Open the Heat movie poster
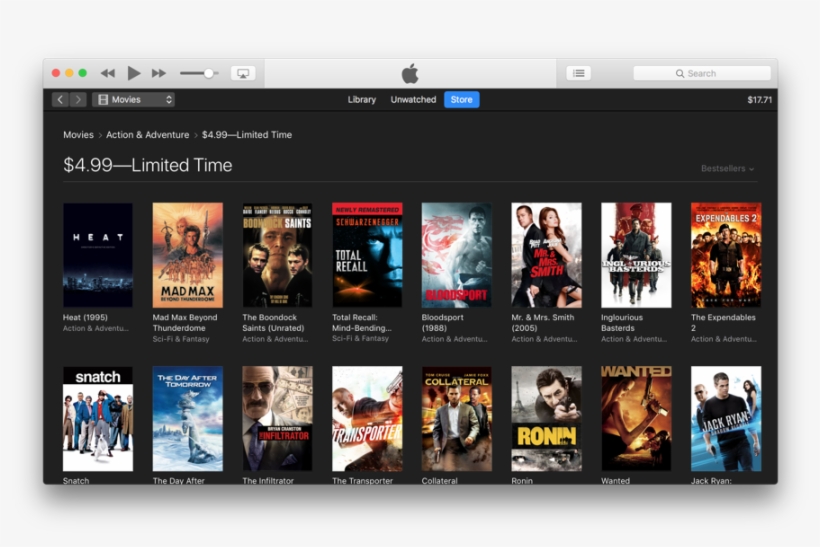This screenshot has height=547, width=820. coord(98,255)
